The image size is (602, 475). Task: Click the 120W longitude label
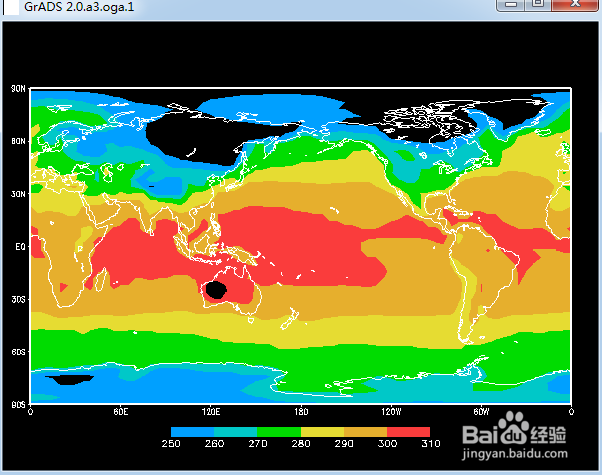[x=391, y=412]
